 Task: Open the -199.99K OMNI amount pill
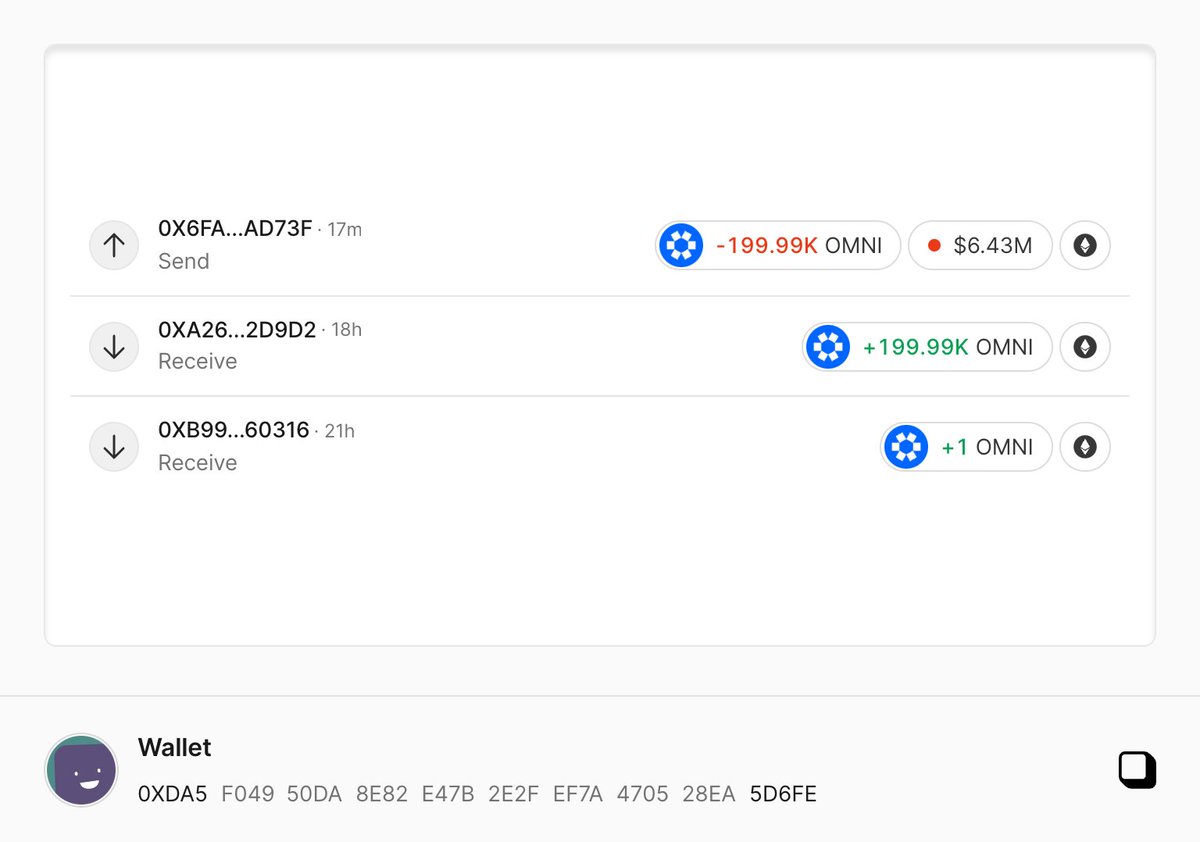point(778,245)
